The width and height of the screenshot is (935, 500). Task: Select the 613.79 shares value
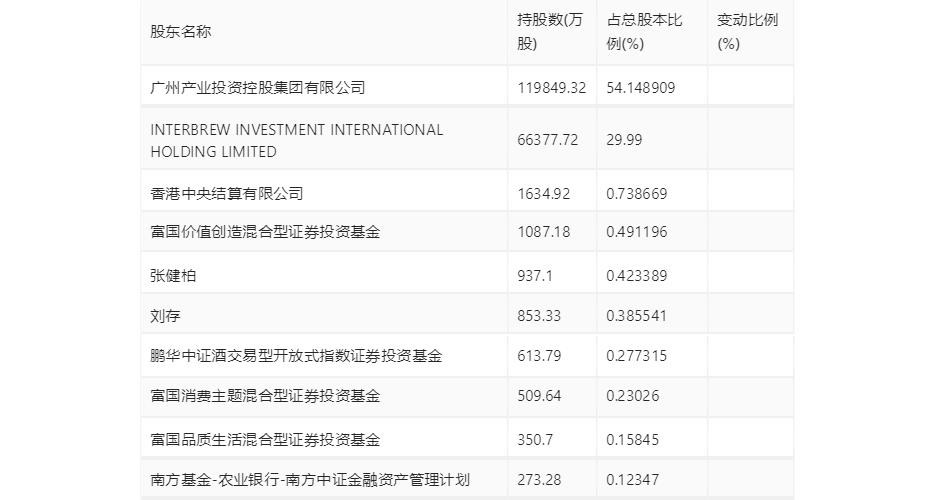(539, 356)
